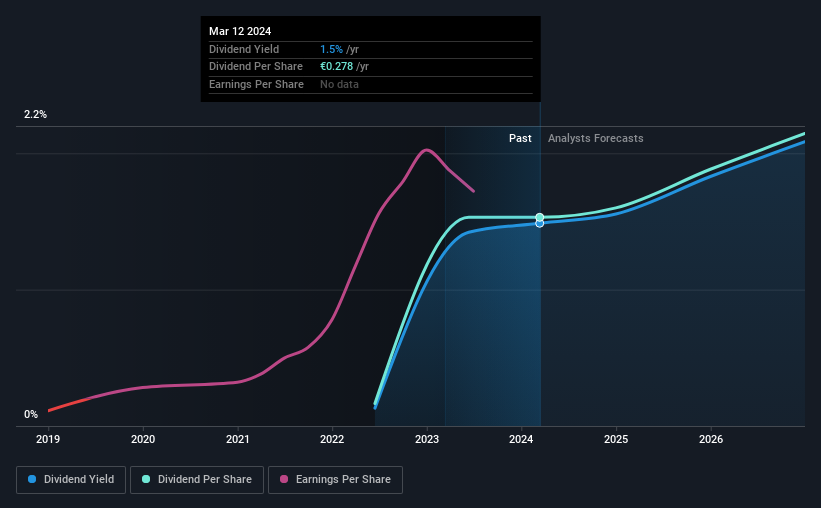Image resolution: width=821 pixels, height=508 pixels.
Task: Click the Past section label
Action: pos(520,138)
